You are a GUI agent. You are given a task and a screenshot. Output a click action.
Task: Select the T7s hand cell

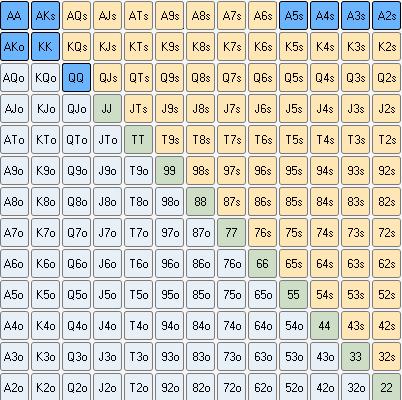point(231,139)
